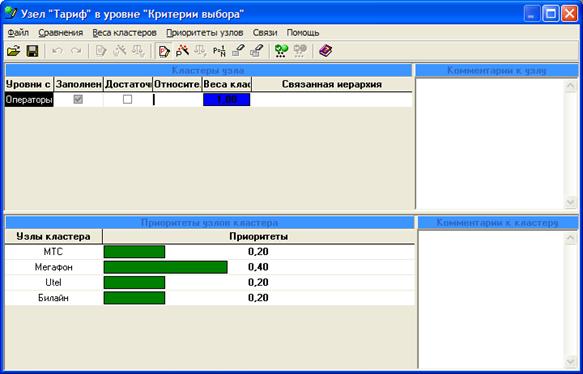Open the Файл menu
Image resolution: width=583 pixels, height=374 pixels.
[18, 33]
